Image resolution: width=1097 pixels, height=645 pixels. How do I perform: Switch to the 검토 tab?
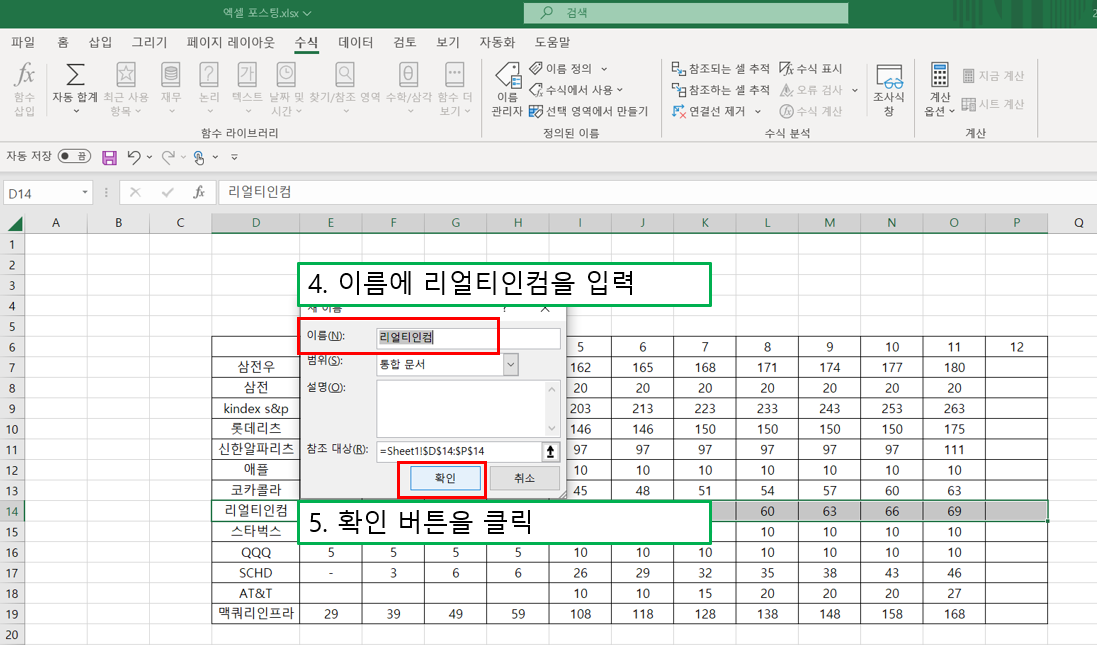[x=404, y=43]
